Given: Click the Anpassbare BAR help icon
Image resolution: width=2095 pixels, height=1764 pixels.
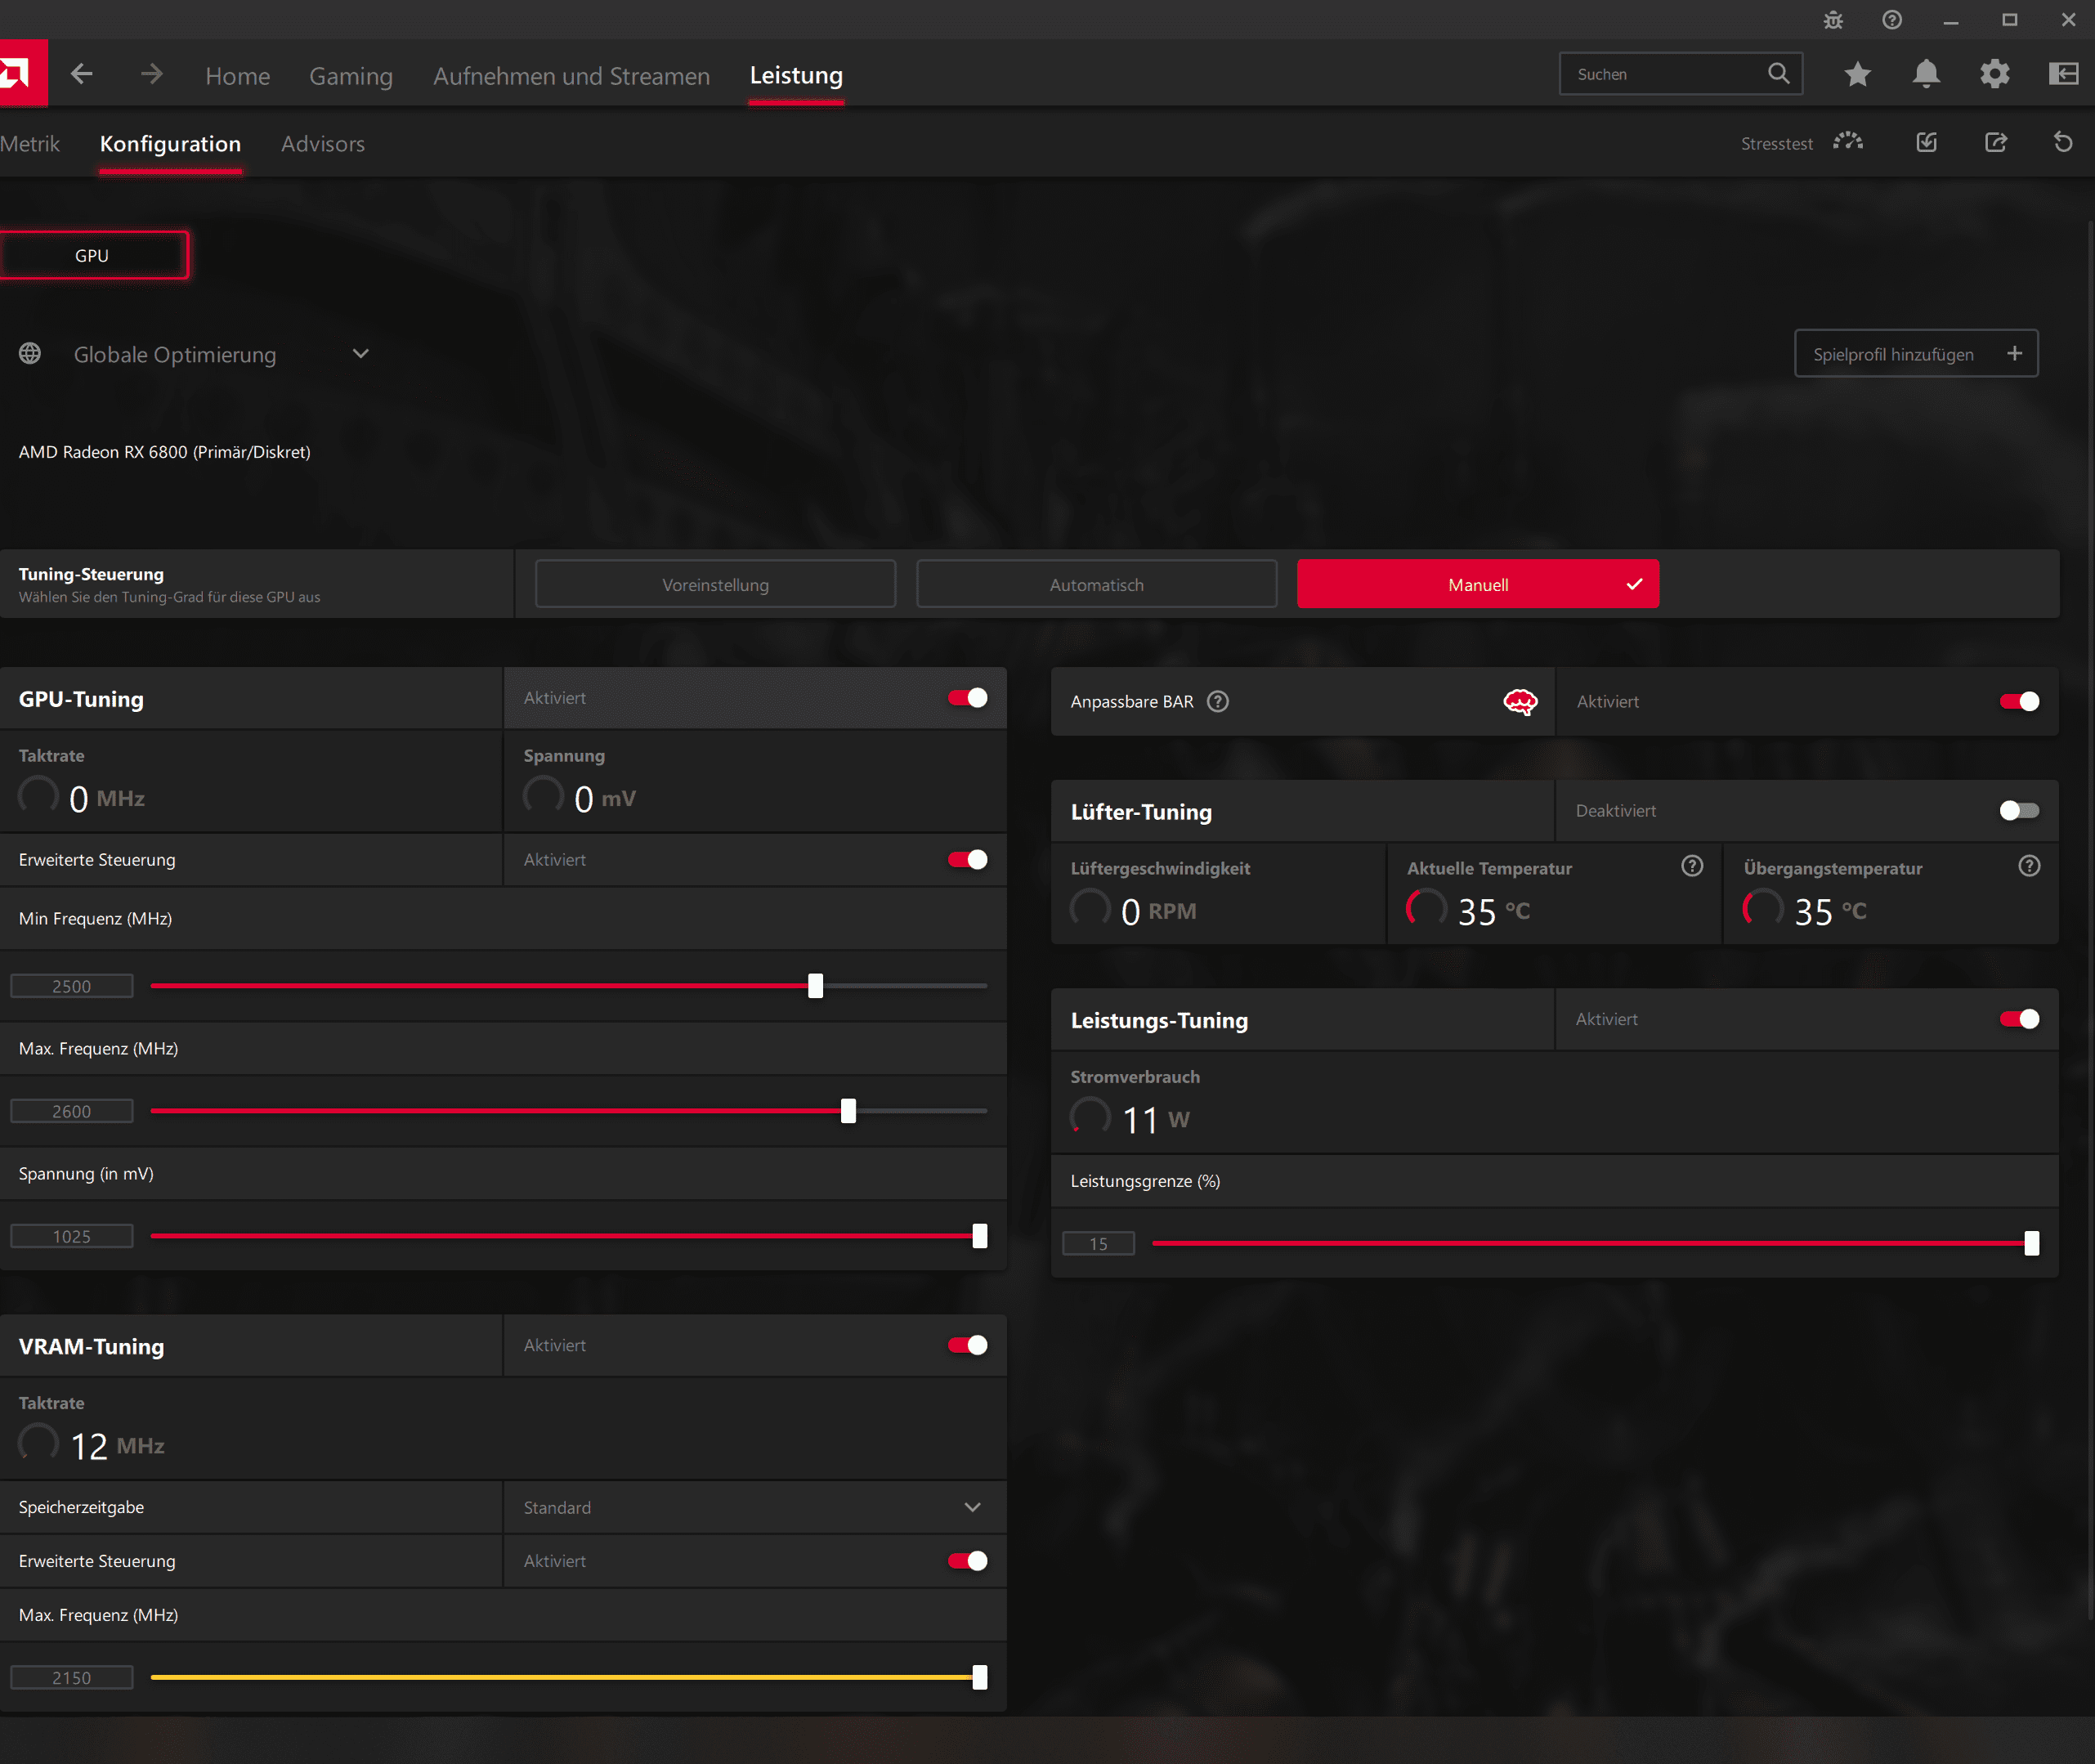Looking at the screenshot, I should click(1217, 702).
